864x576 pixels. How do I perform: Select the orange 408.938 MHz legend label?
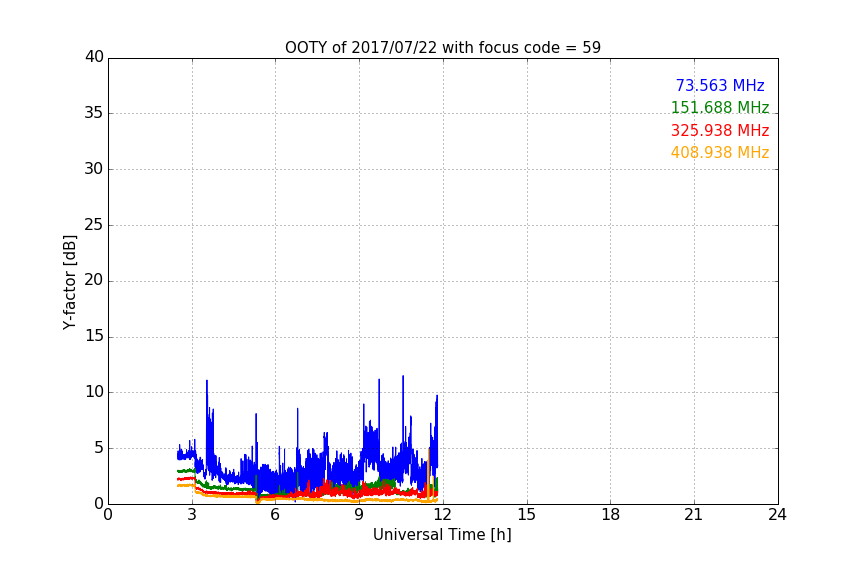[x=720, y=153]
